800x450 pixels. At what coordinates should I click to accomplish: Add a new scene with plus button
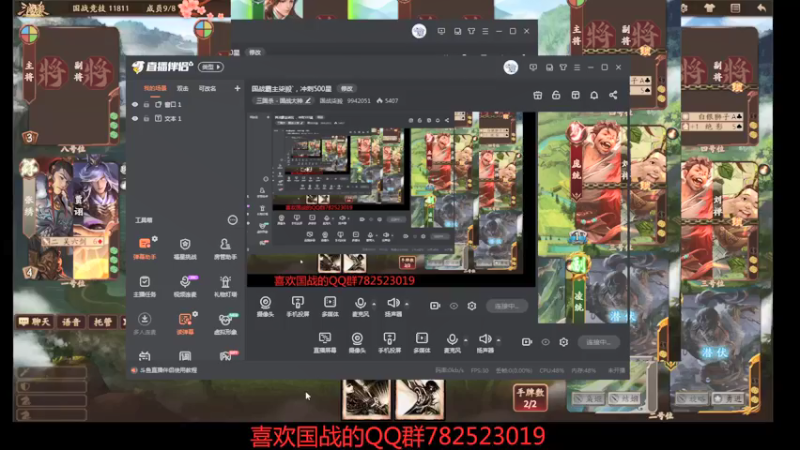click(x=237, y=88)
